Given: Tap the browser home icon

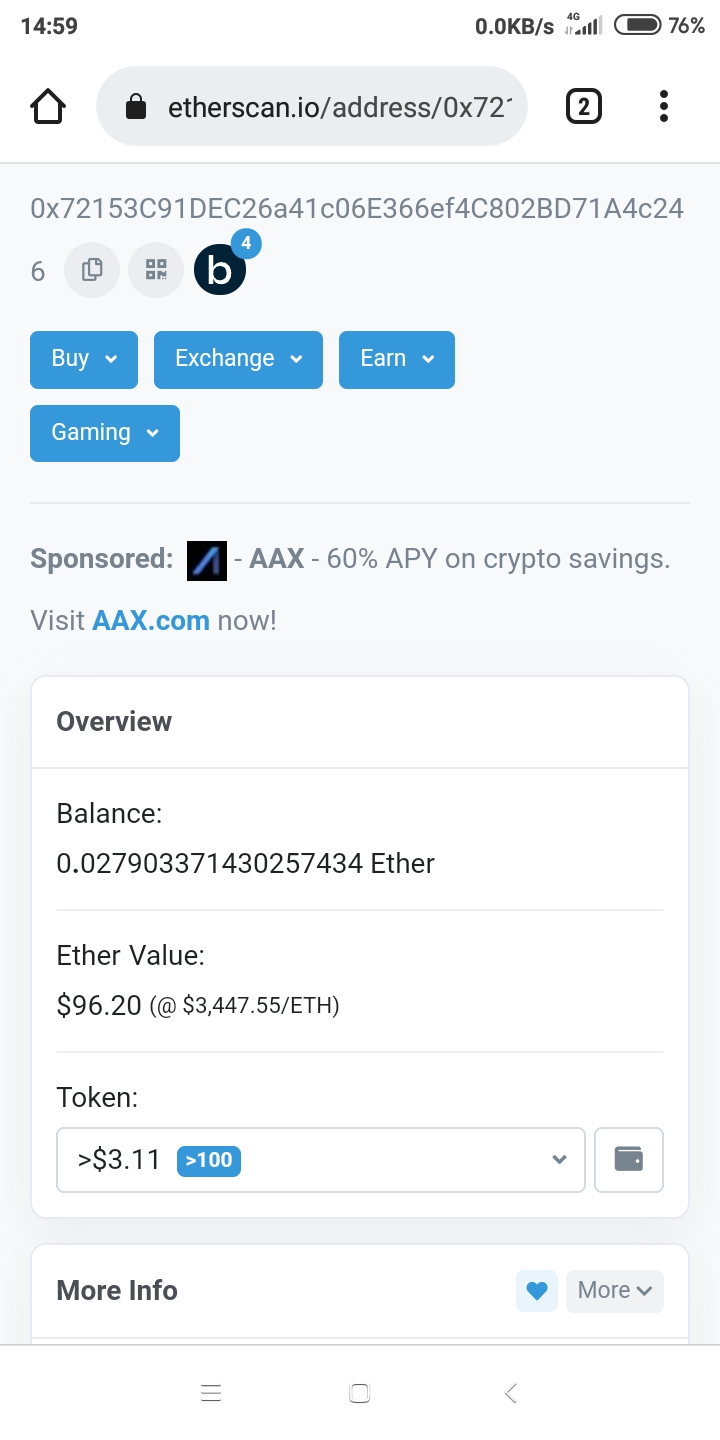Looking at the screenshot, I should (x=48, y=106).
